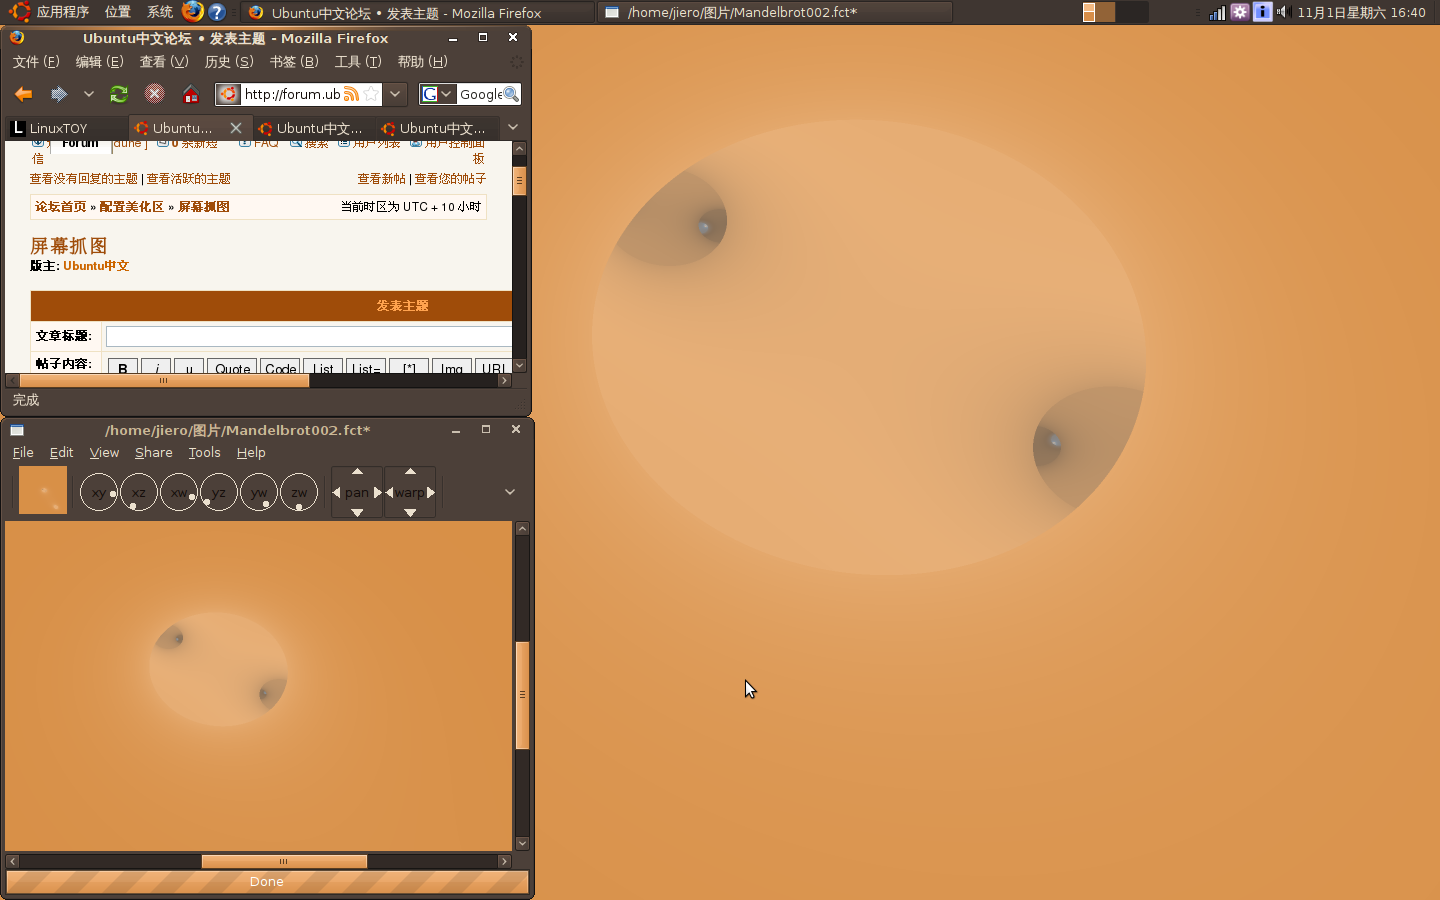The width and height of the screenshot is (1440, 900).
Task: Click the blue info tray icon
Action: pos(1262,12)
